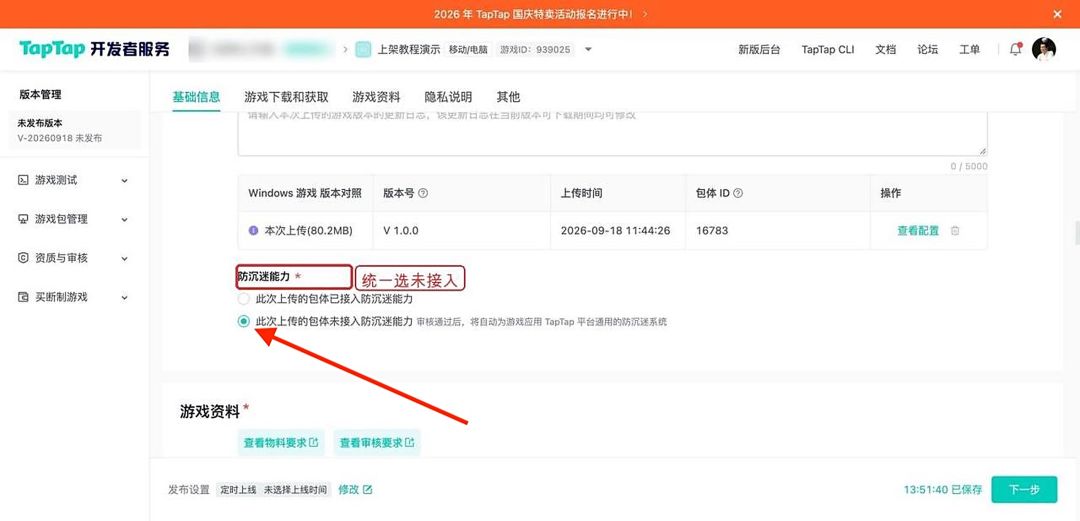Click the game app icon beside 上架教程演示

point(363,50)
